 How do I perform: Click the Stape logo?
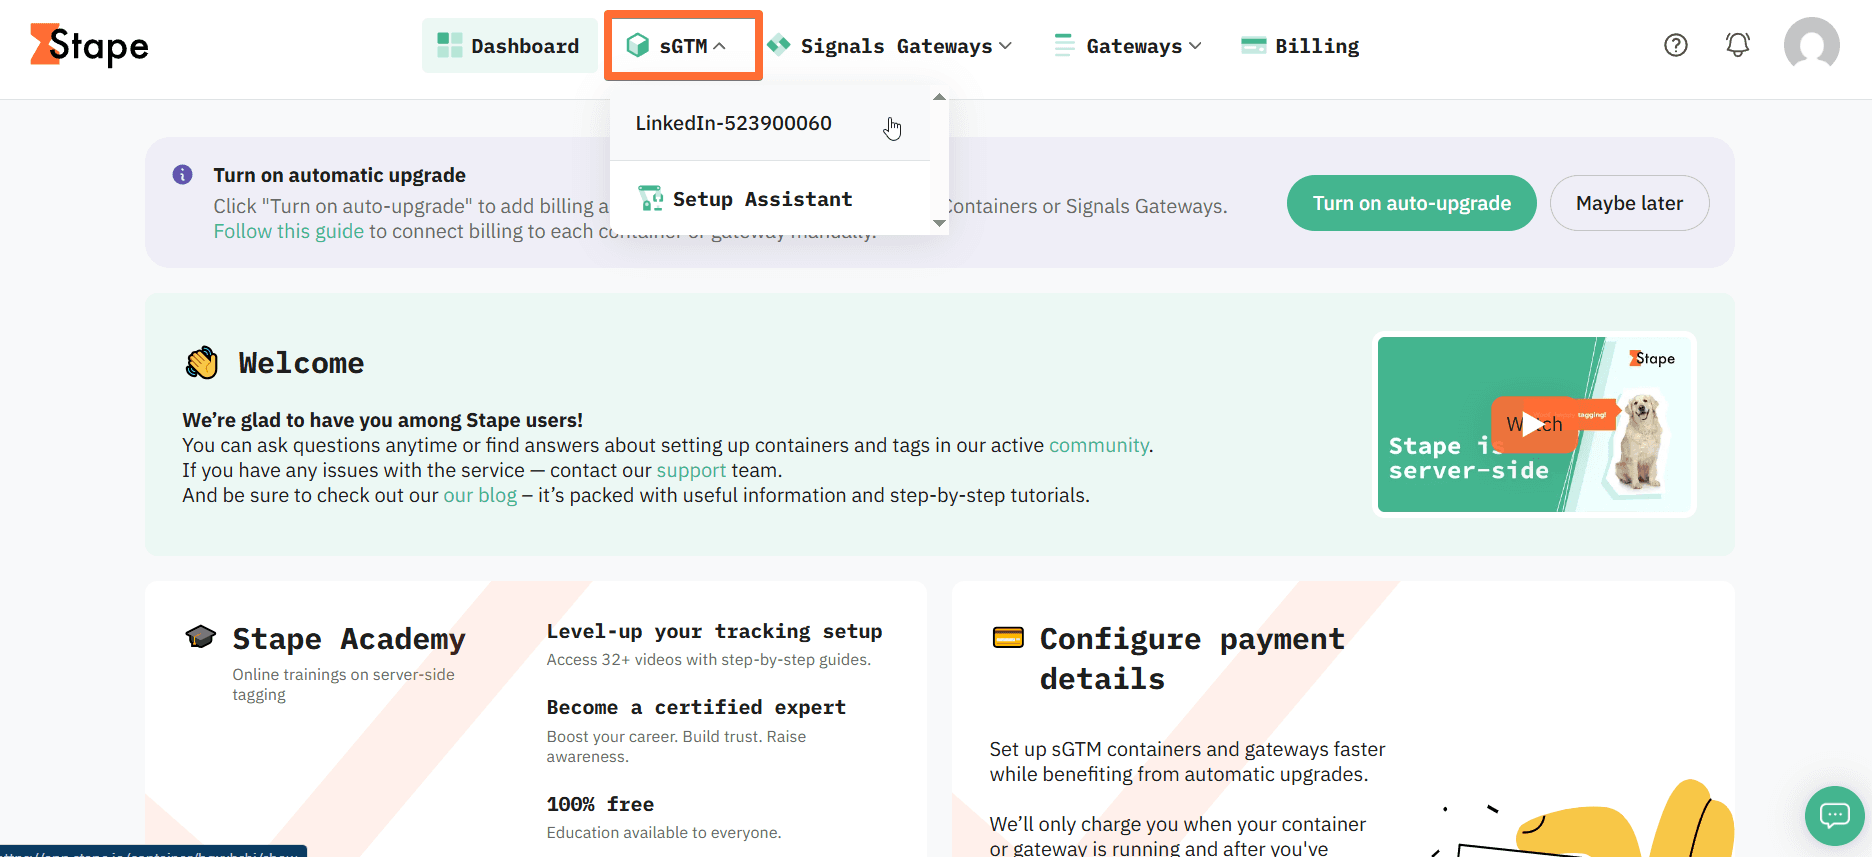click(x=89, y=45)
